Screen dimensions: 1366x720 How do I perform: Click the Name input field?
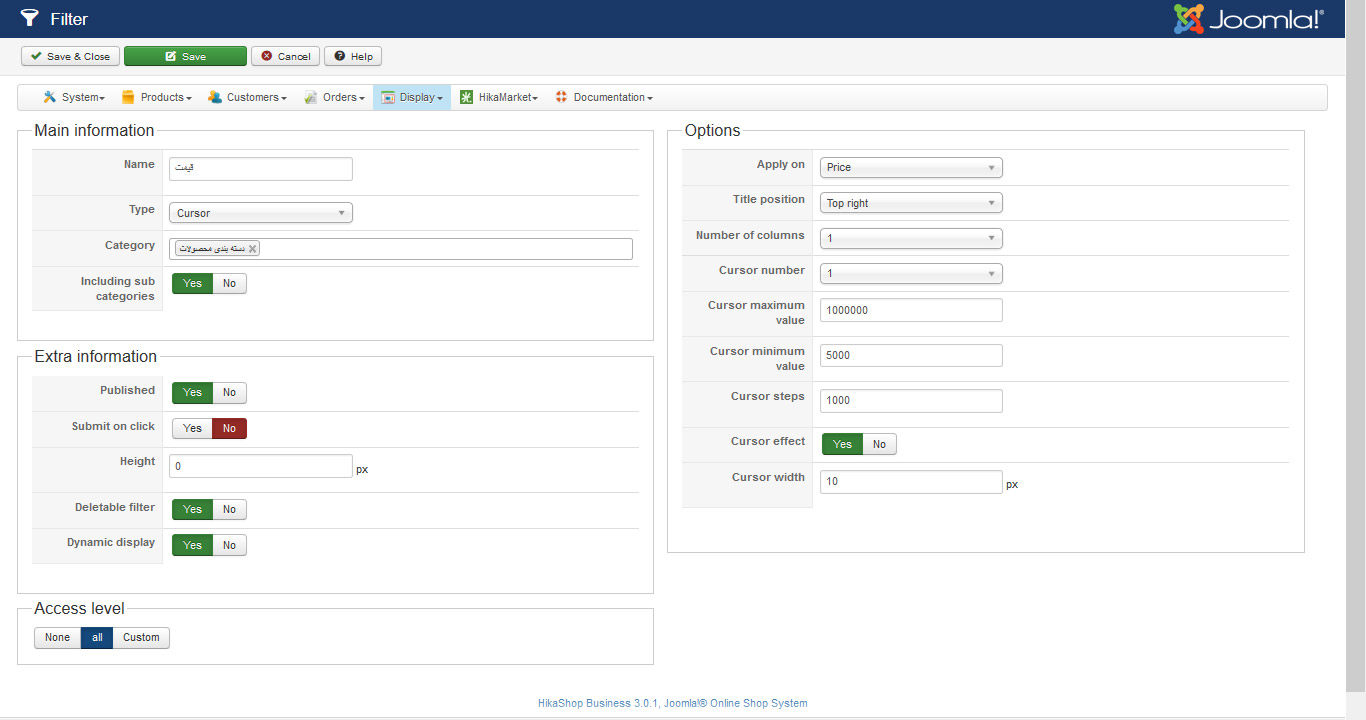click(261, 168)
